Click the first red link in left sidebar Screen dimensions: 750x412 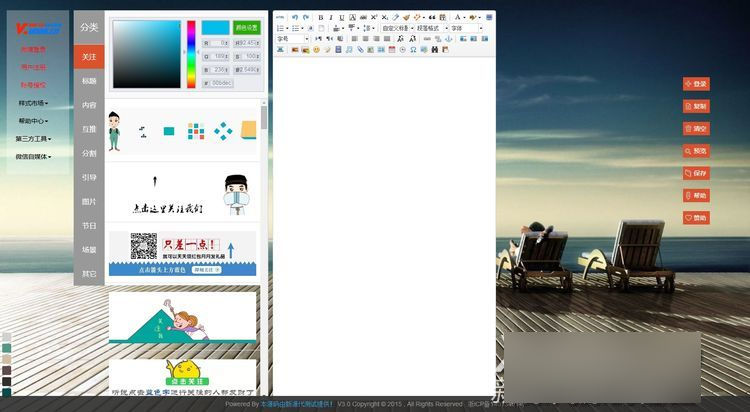[x=33, y=49]
